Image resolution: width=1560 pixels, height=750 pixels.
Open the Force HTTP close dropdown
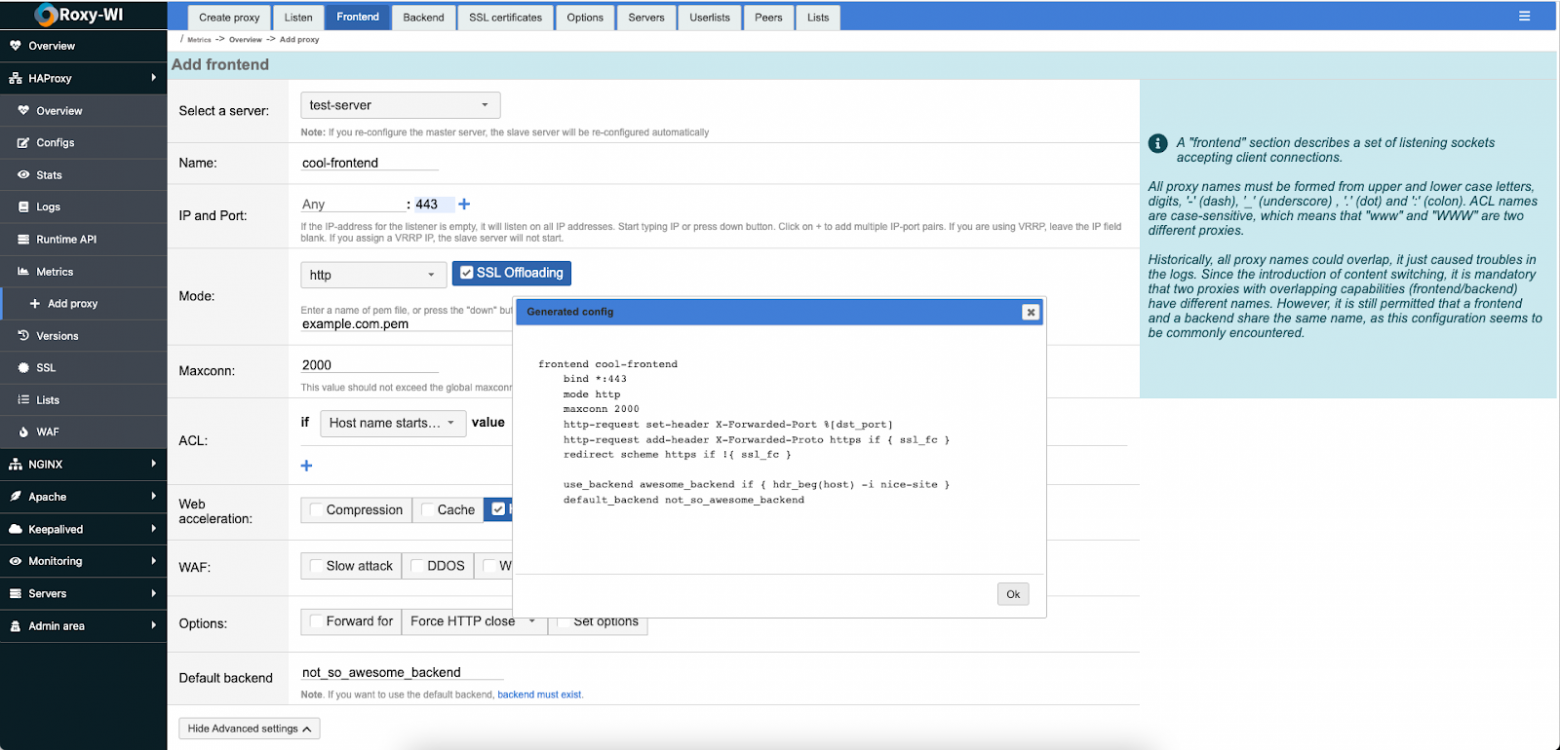pyautogui.click(x=475, y=622)
